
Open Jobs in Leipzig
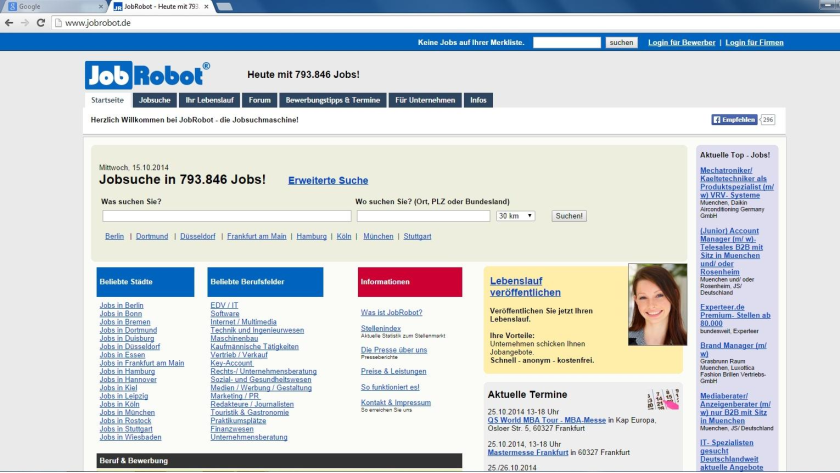tap(124, 396)
